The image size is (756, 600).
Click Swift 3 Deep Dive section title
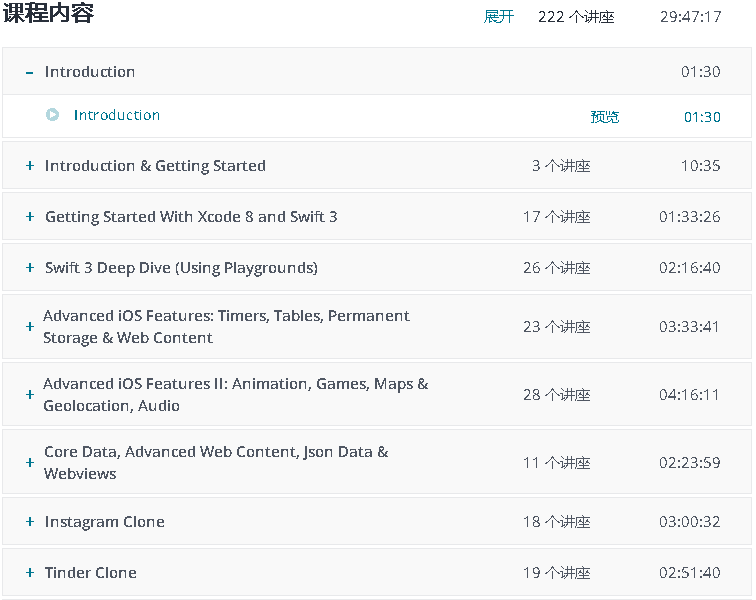181,268
